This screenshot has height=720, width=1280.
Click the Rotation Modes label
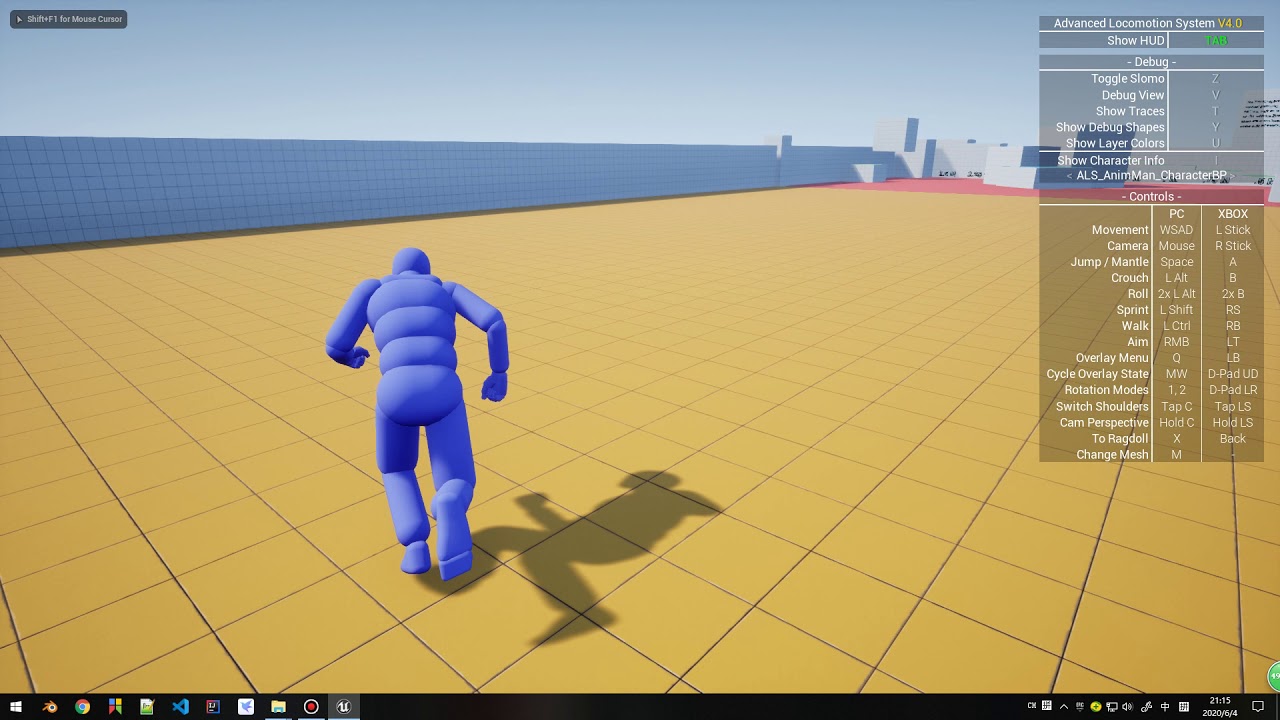click(1107, 390)
